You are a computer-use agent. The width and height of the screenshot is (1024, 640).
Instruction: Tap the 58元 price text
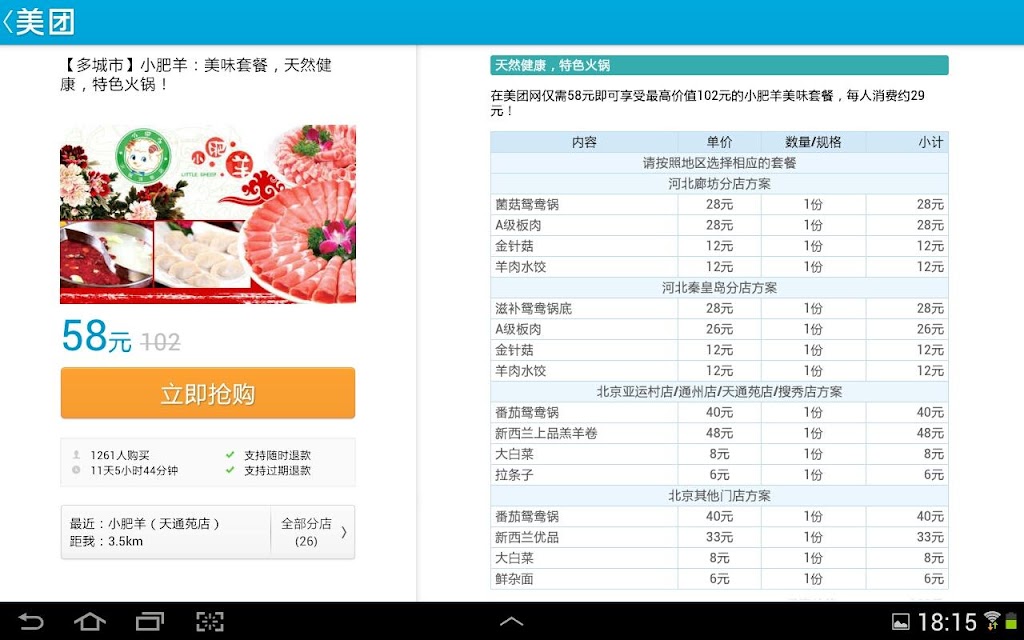point(97,336)
